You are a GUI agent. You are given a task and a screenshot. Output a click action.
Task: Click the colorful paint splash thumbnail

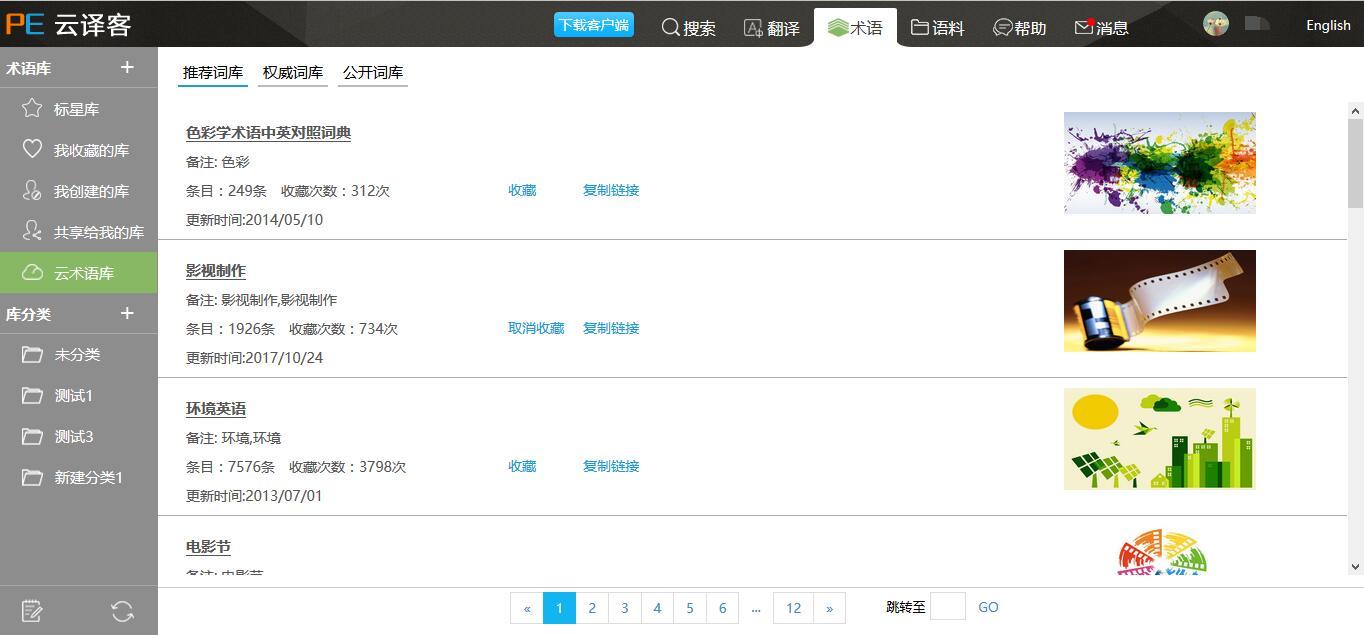(1160, 163)
